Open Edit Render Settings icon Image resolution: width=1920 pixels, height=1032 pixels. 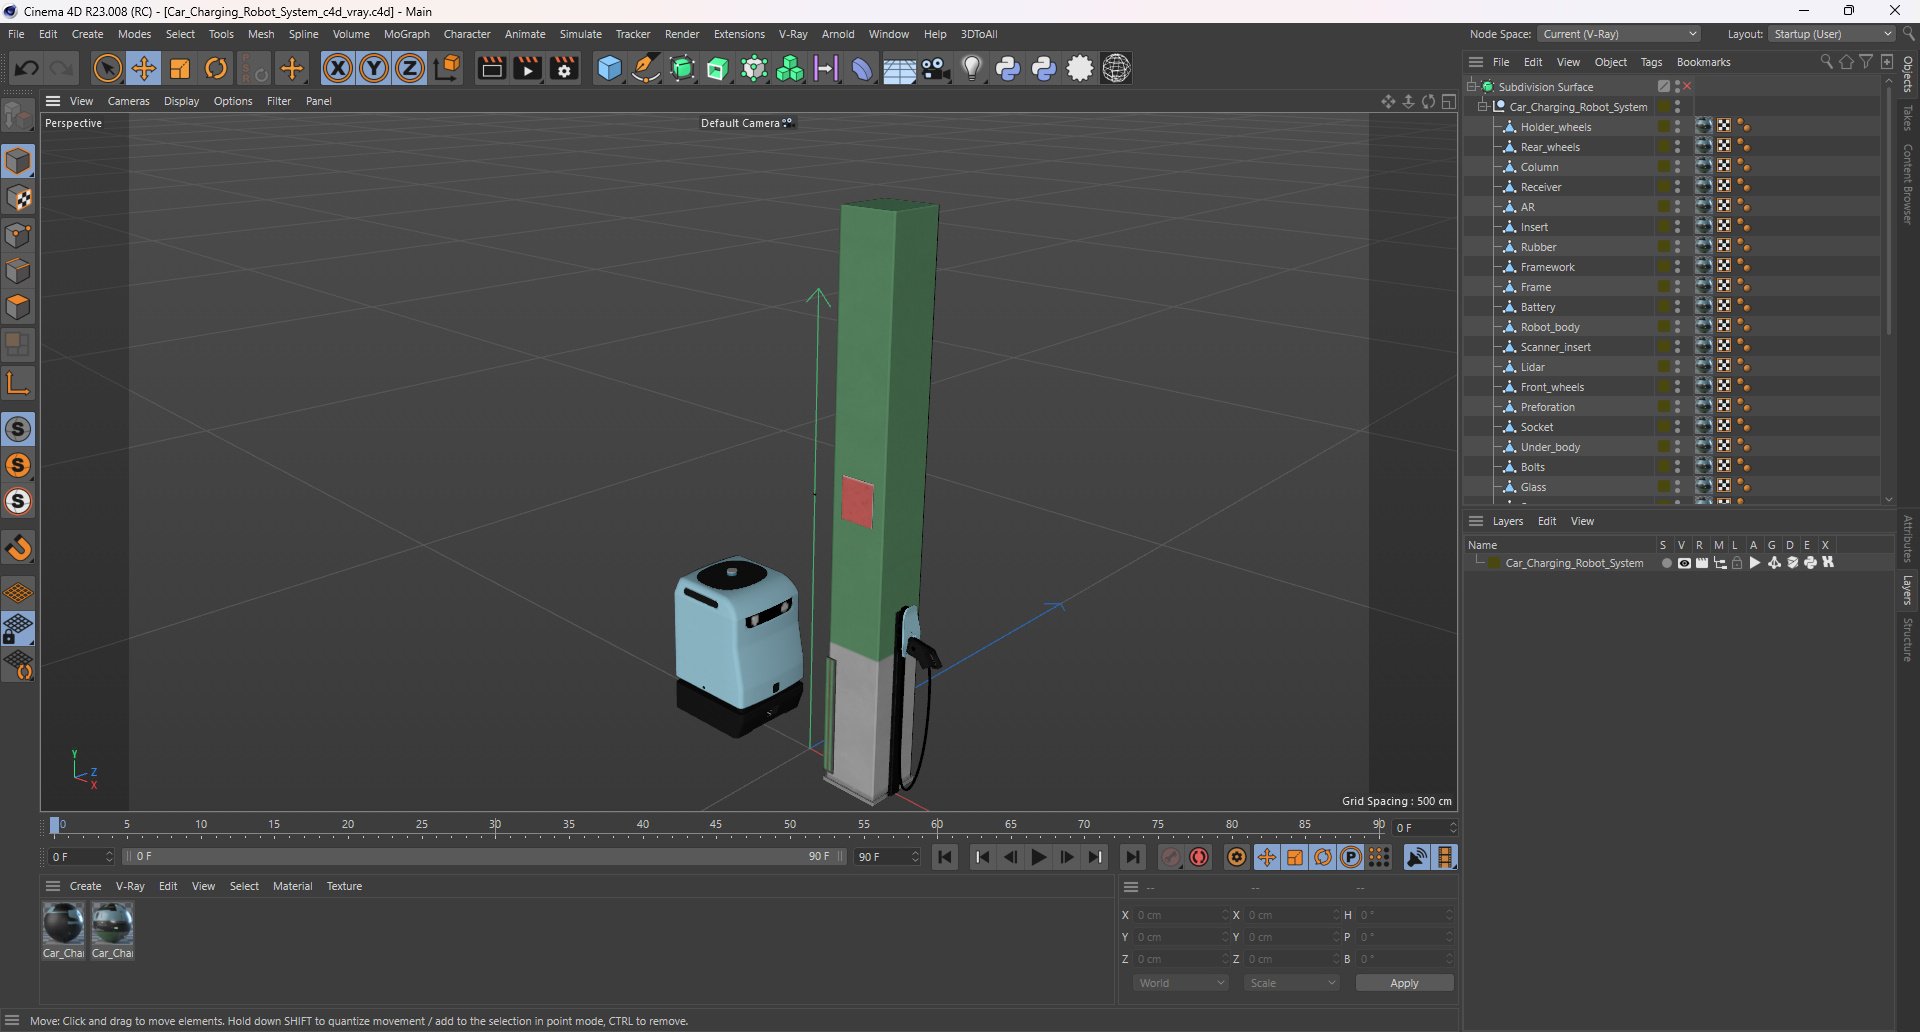[564, 68]
